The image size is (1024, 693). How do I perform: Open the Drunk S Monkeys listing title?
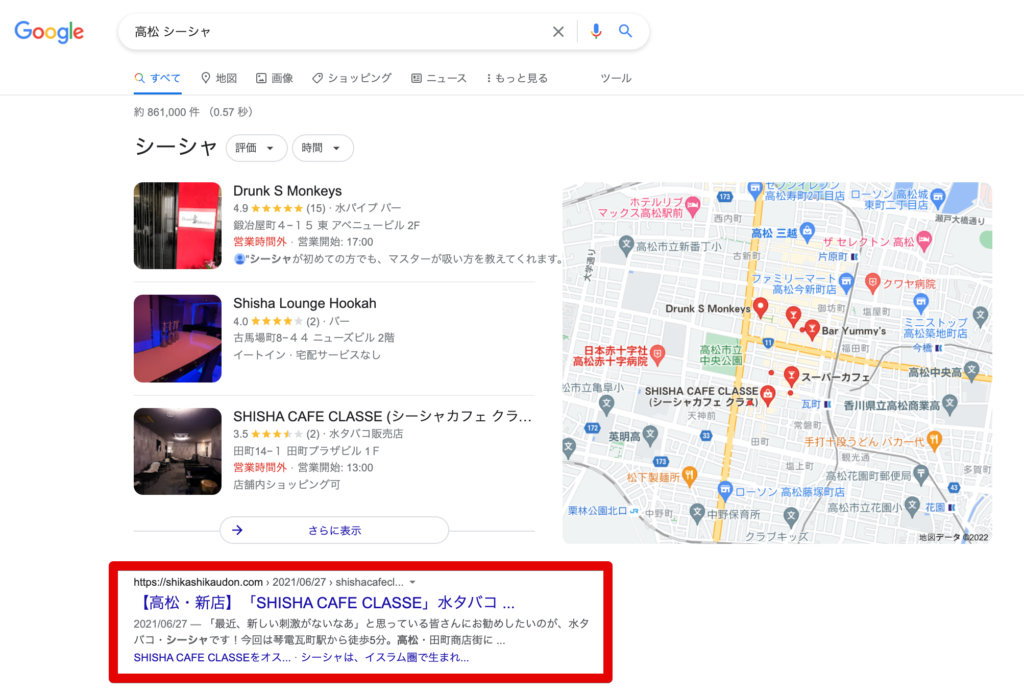(x=287, y=191)
